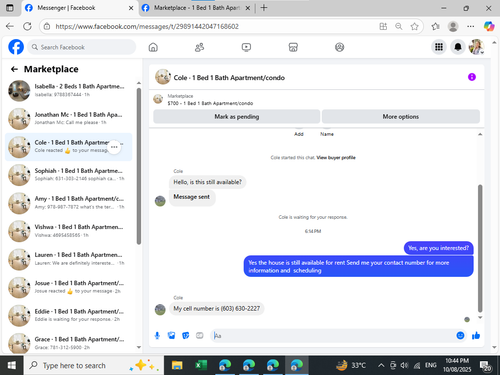Viewport: 500px width, 375px height.
Task: Open Windows Start menu
Action: pos(12,366)
